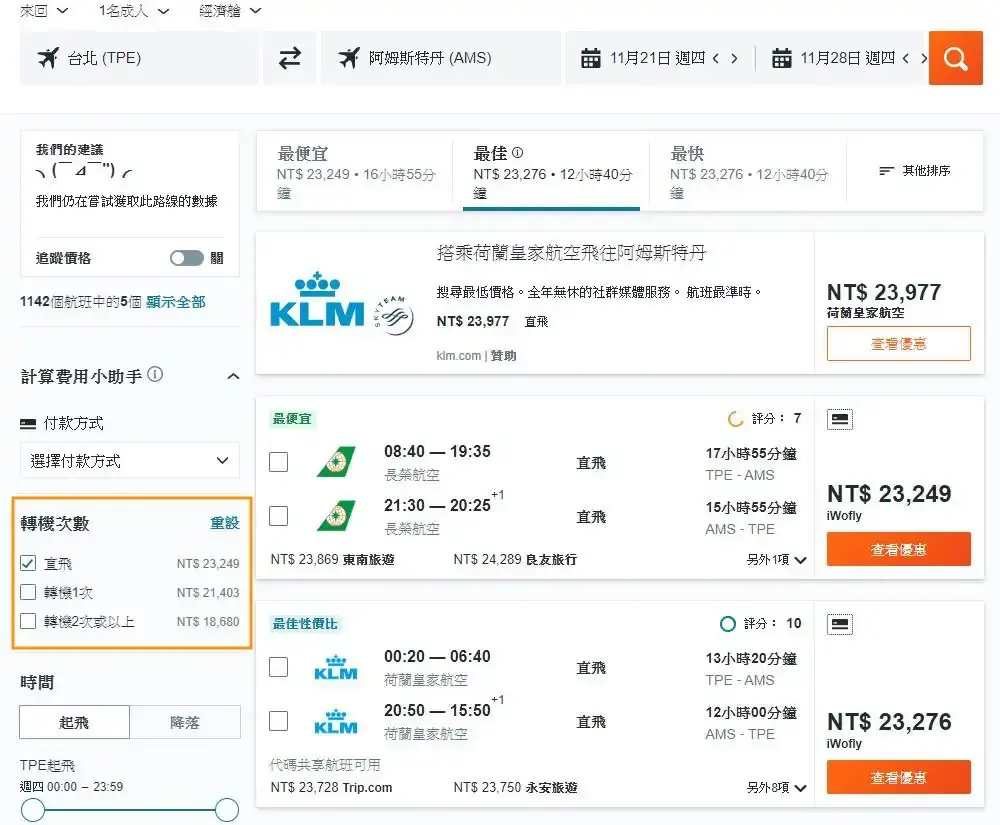Click the return calendar icon for 11月28日
This screenshot has width=1000, height=825.
tap(781, 58)
